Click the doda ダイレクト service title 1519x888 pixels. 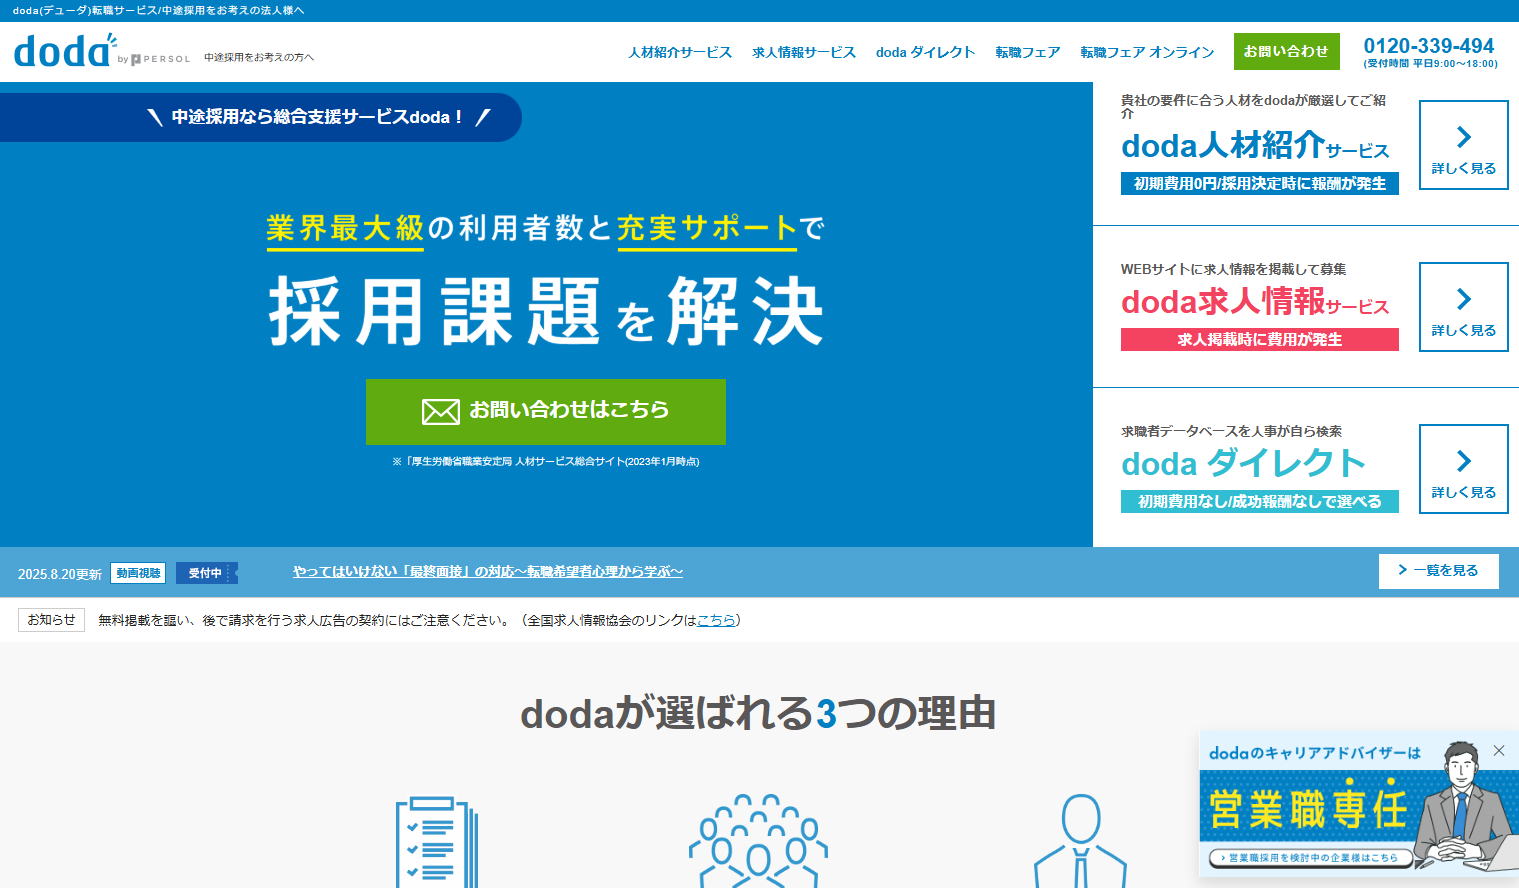click(1243, 463)
